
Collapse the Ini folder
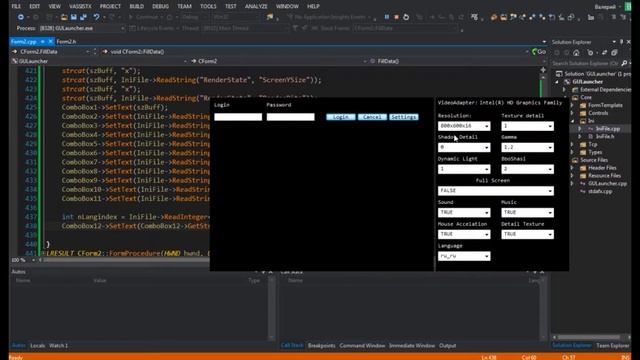pyautogui.click(x=572, y=121)
